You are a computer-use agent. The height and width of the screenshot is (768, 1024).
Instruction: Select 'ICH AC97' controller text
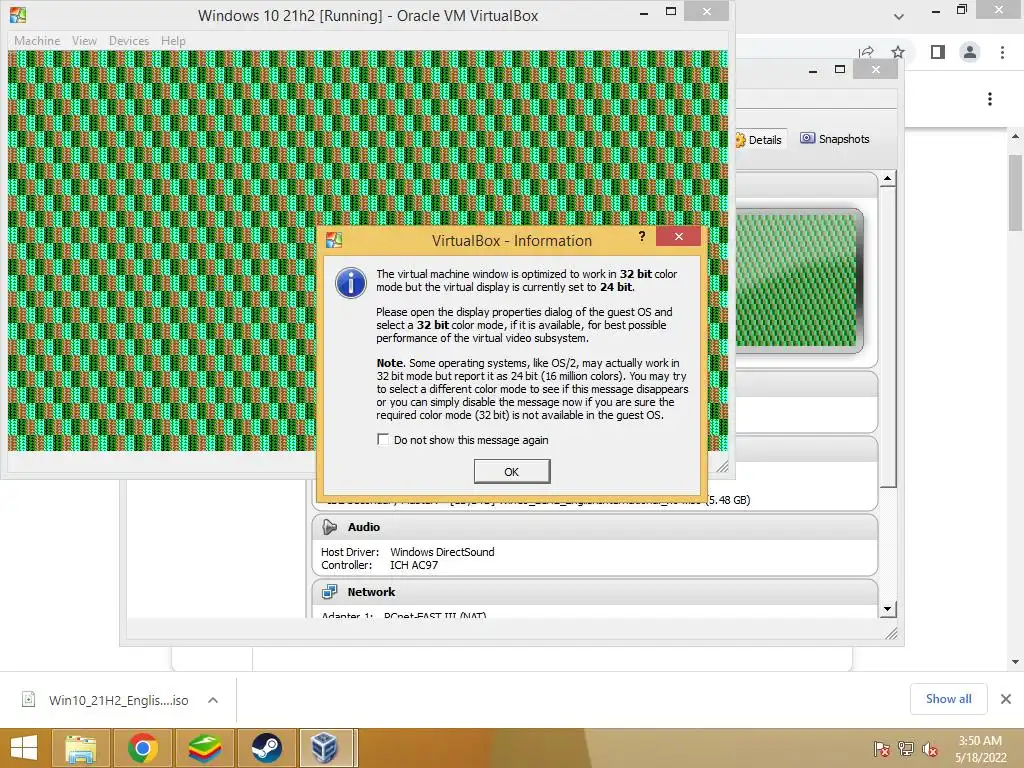(x=414, y=565)
